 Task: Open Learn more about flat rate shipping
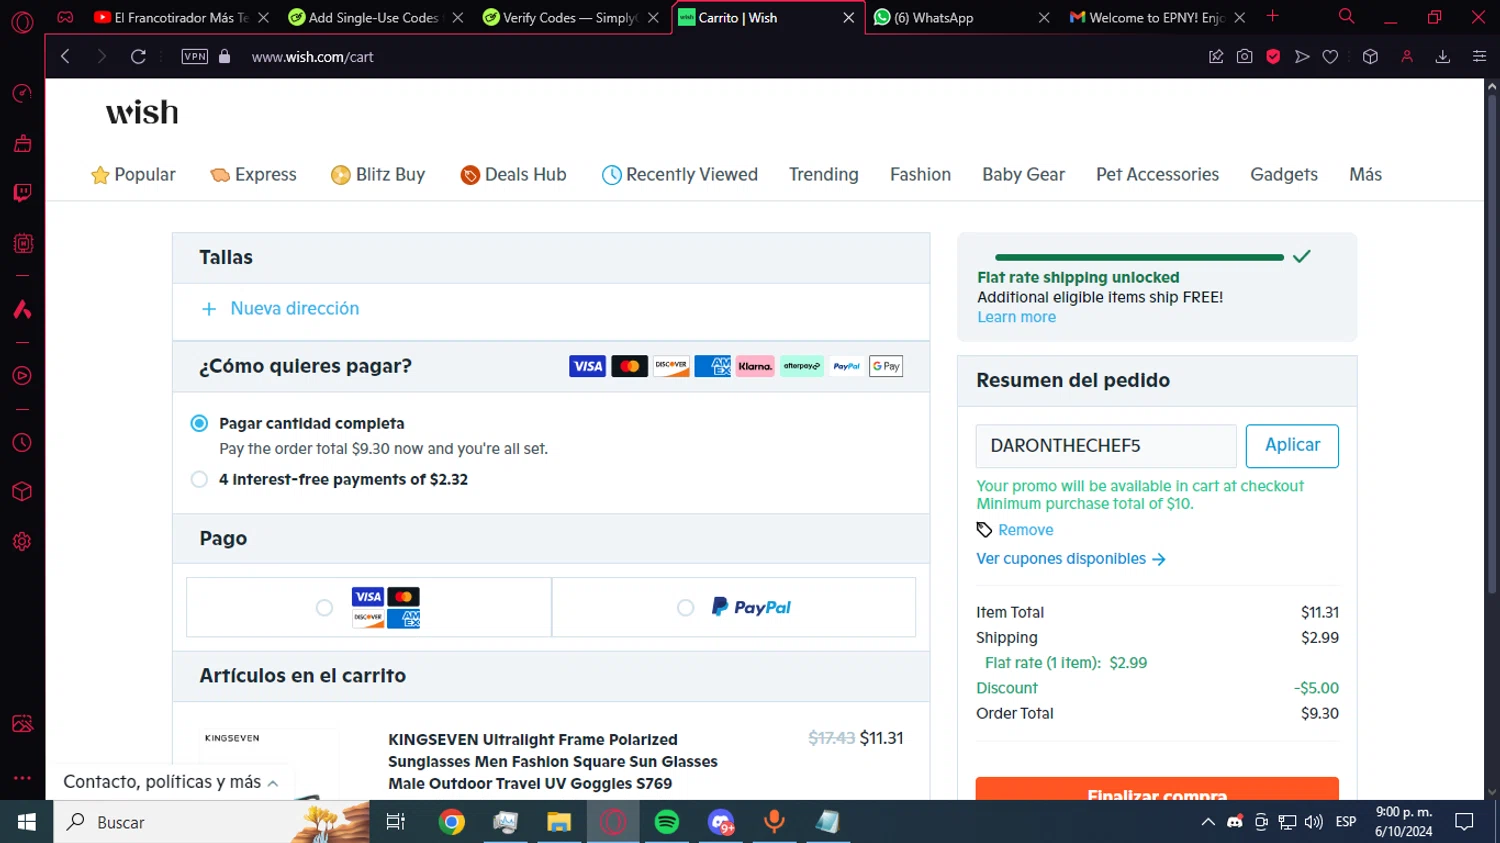pos(1016,317)
